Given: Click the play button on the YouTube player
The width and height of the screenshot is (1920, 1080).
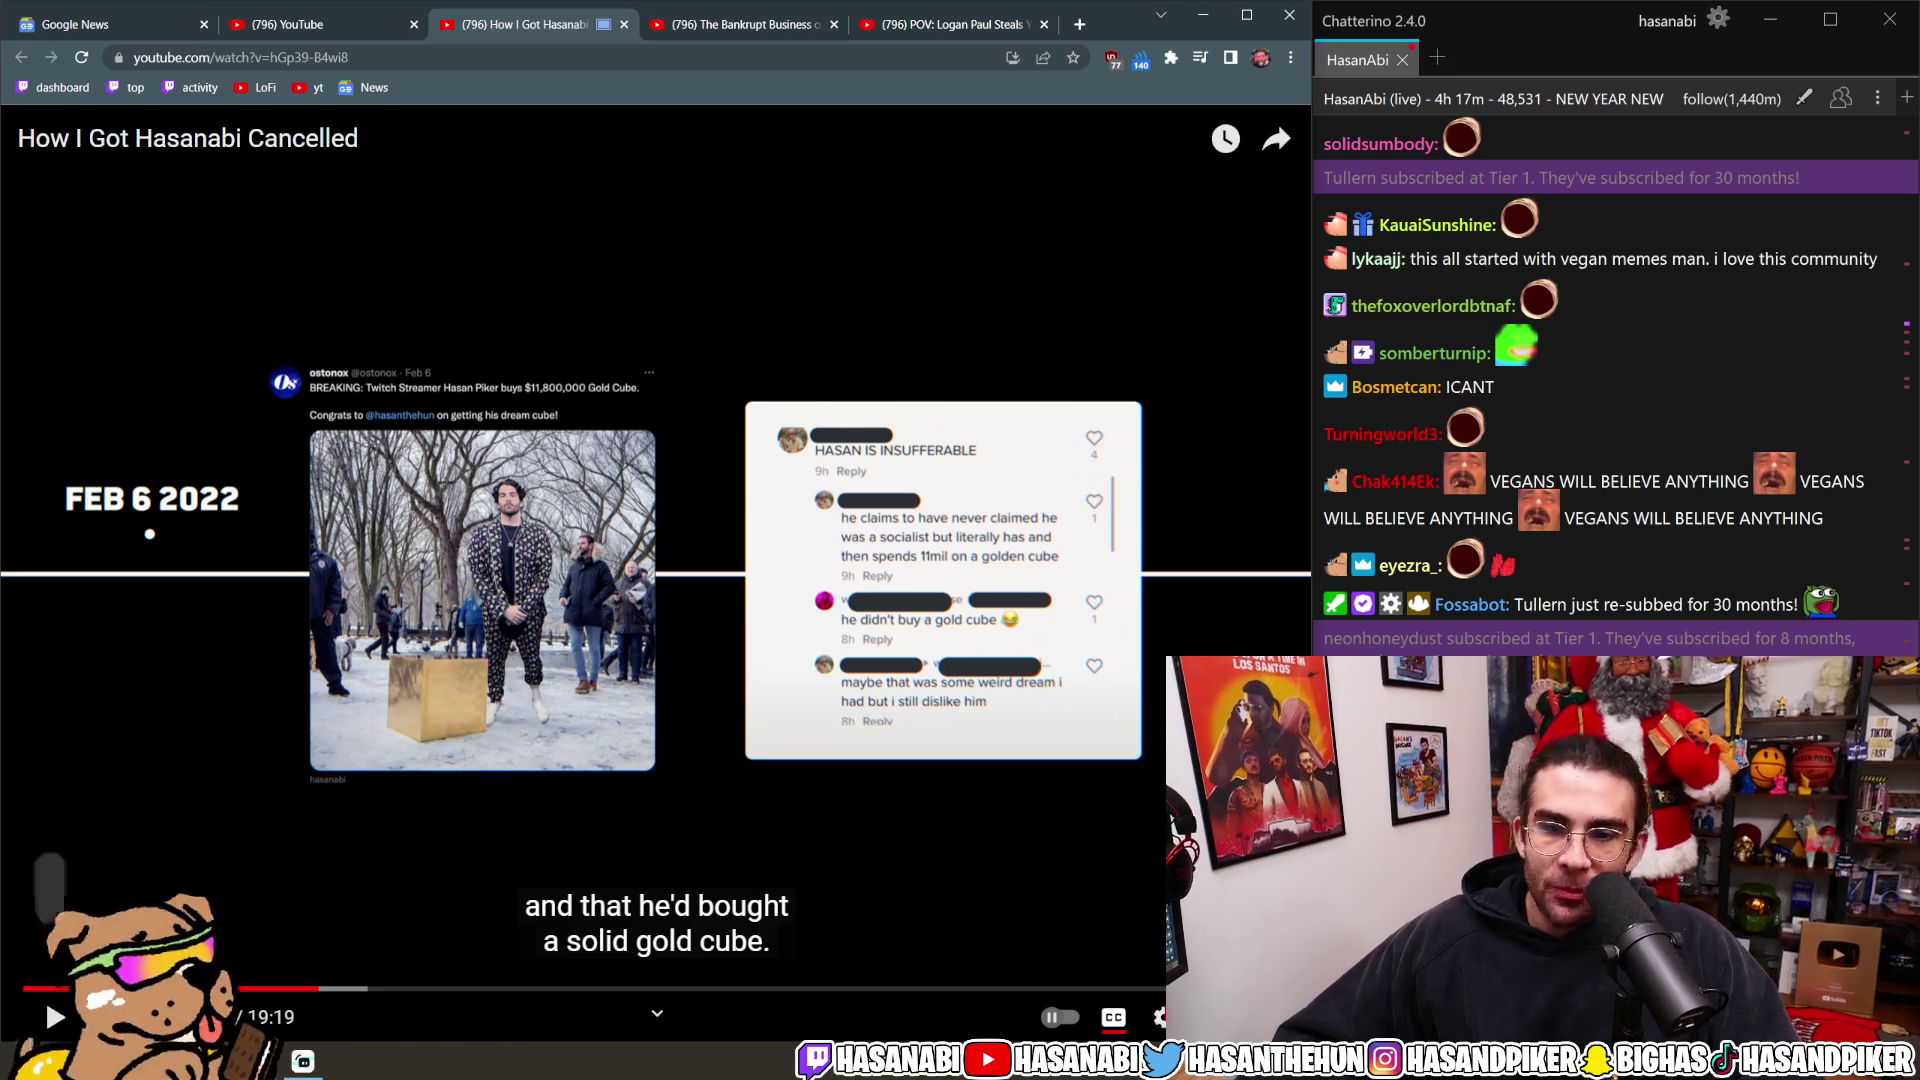Looking at the screenshot, I should pos(55,1016).
